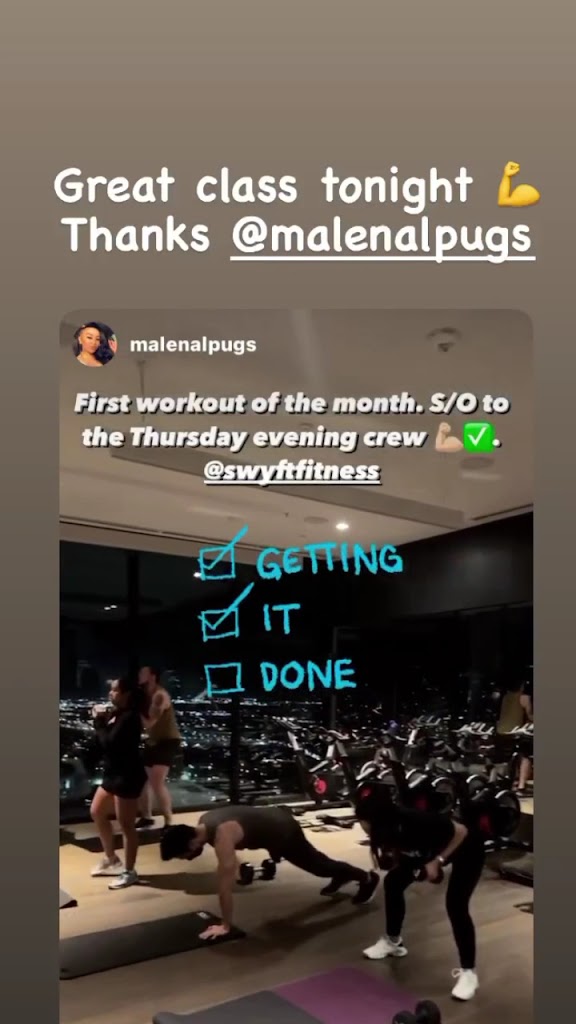
Task: Tap the blue handwritten GETTING text
Action: tap(328, 560)
